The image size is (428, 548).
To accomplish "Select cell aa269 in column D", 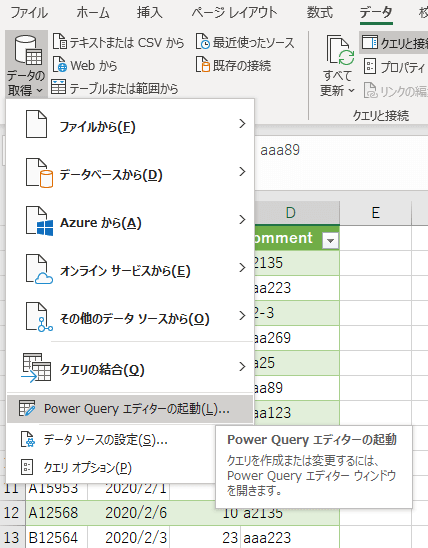I will (x=297, y=338).
